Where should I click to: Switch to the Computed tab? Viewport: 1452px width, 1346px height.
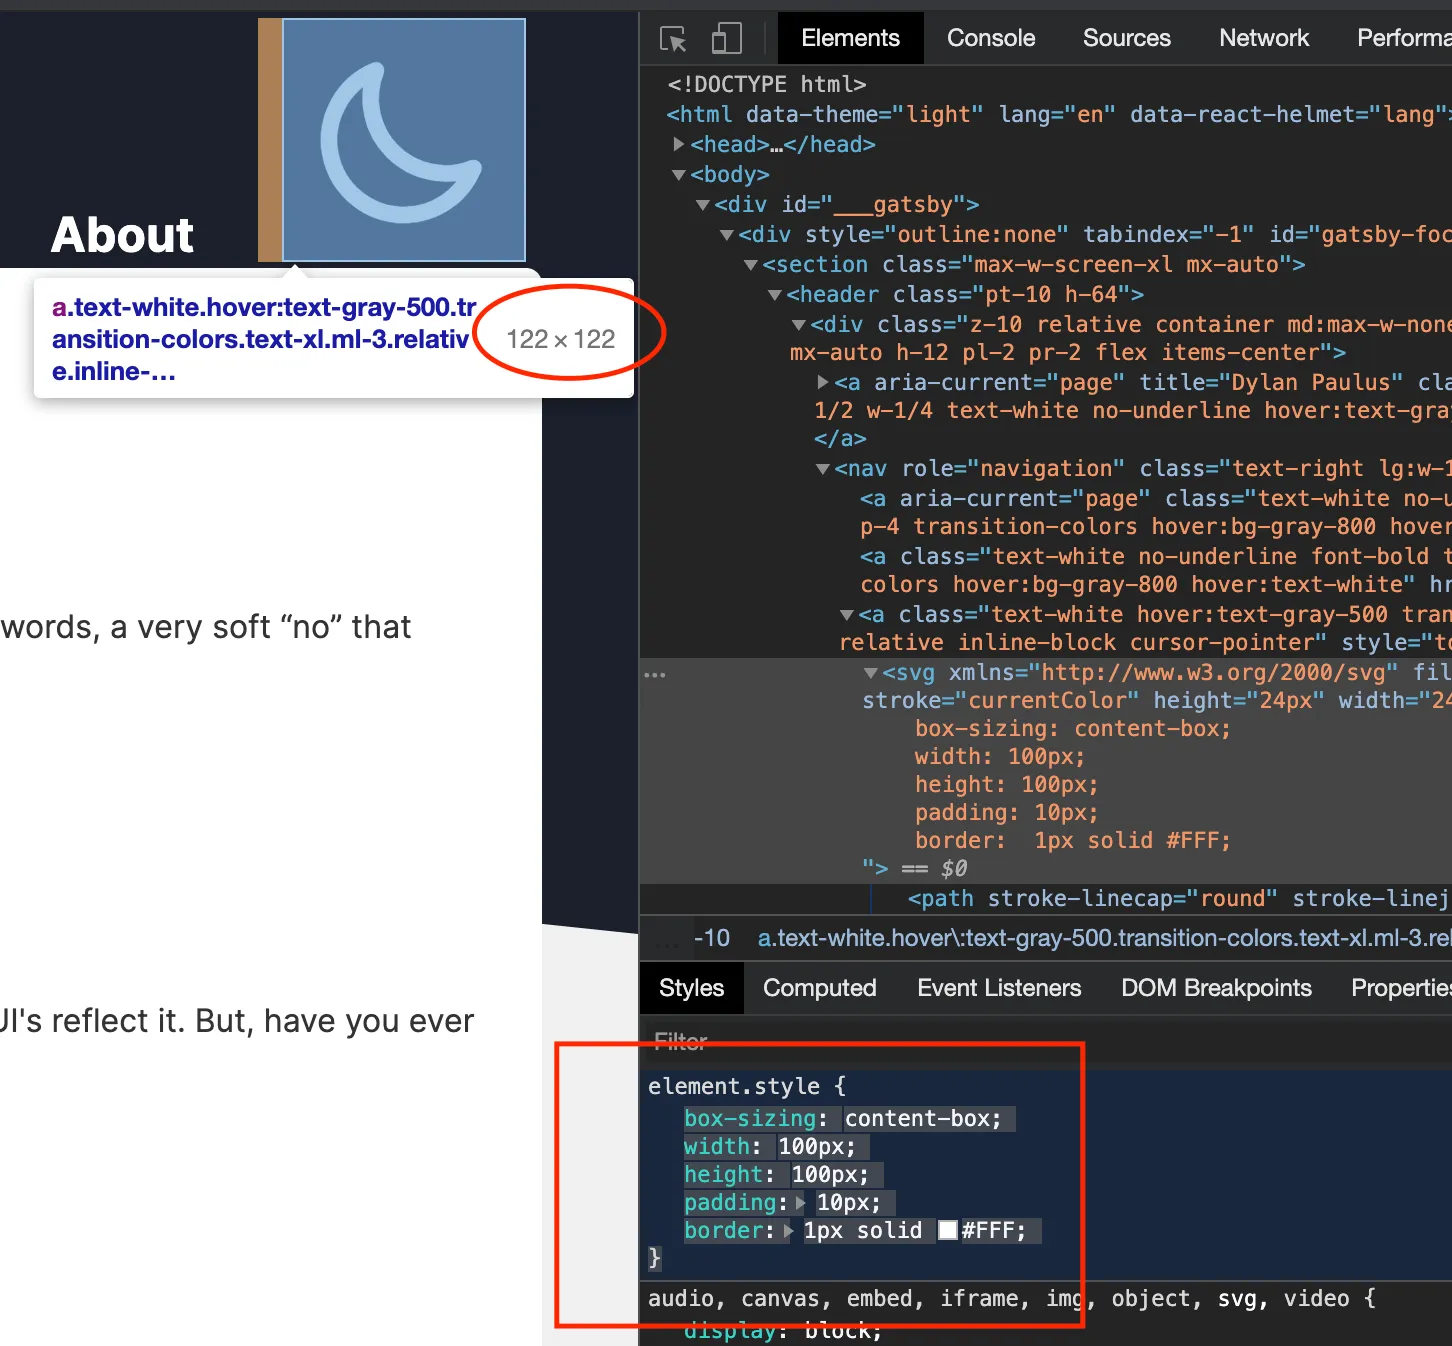(x=819, y=988)
